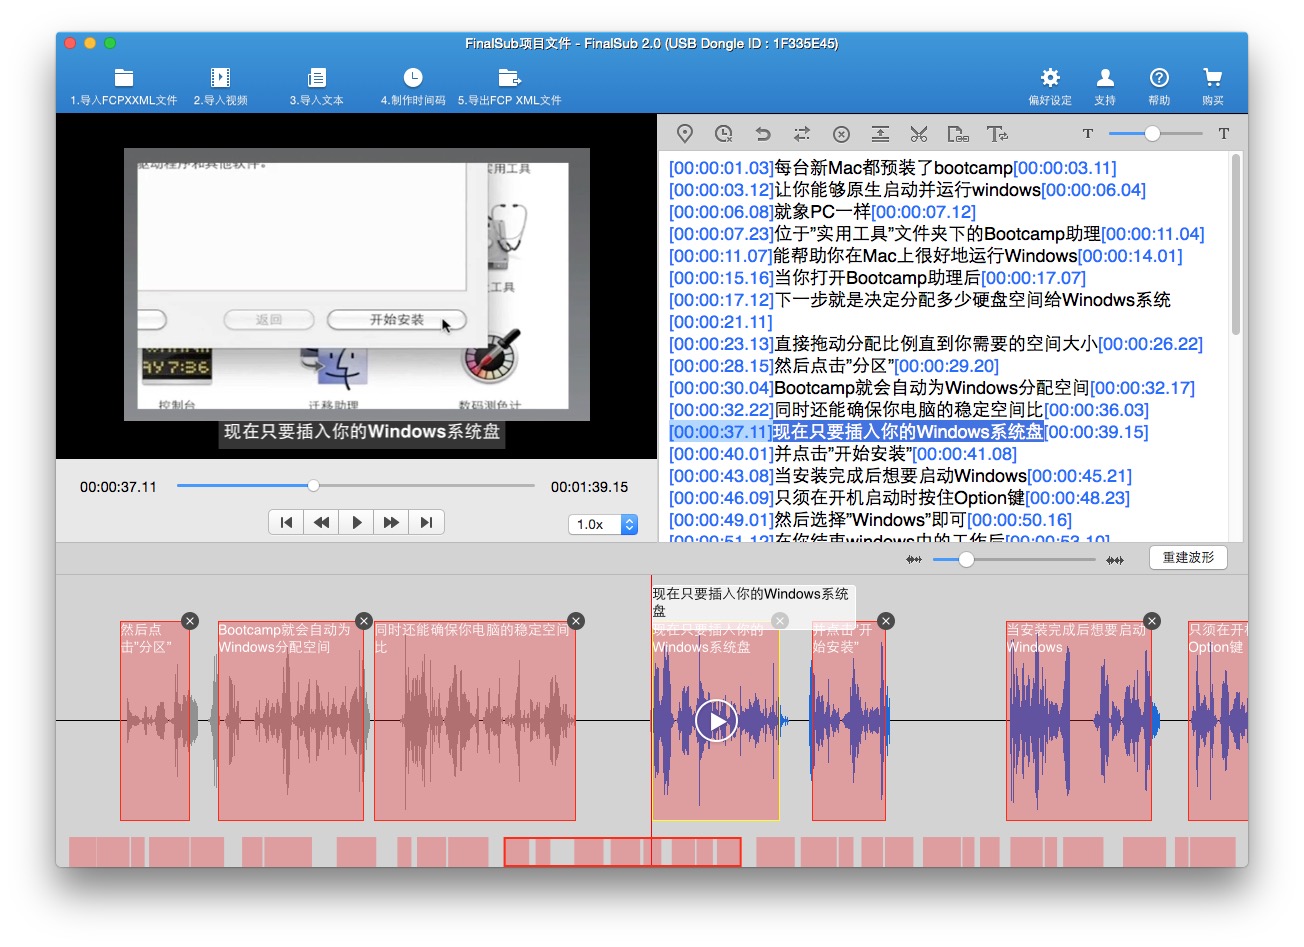Click the undo arrow icon
The image size is (1304, 947).
pos(763,133)
